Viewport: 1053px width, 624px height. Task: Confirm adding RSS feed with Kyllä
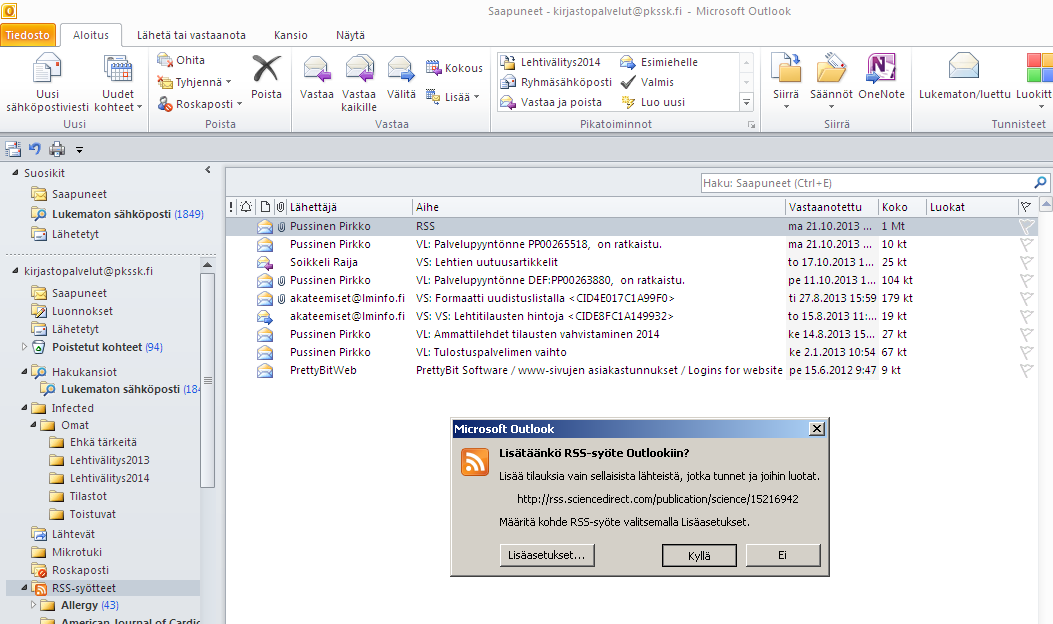(699, 555)
